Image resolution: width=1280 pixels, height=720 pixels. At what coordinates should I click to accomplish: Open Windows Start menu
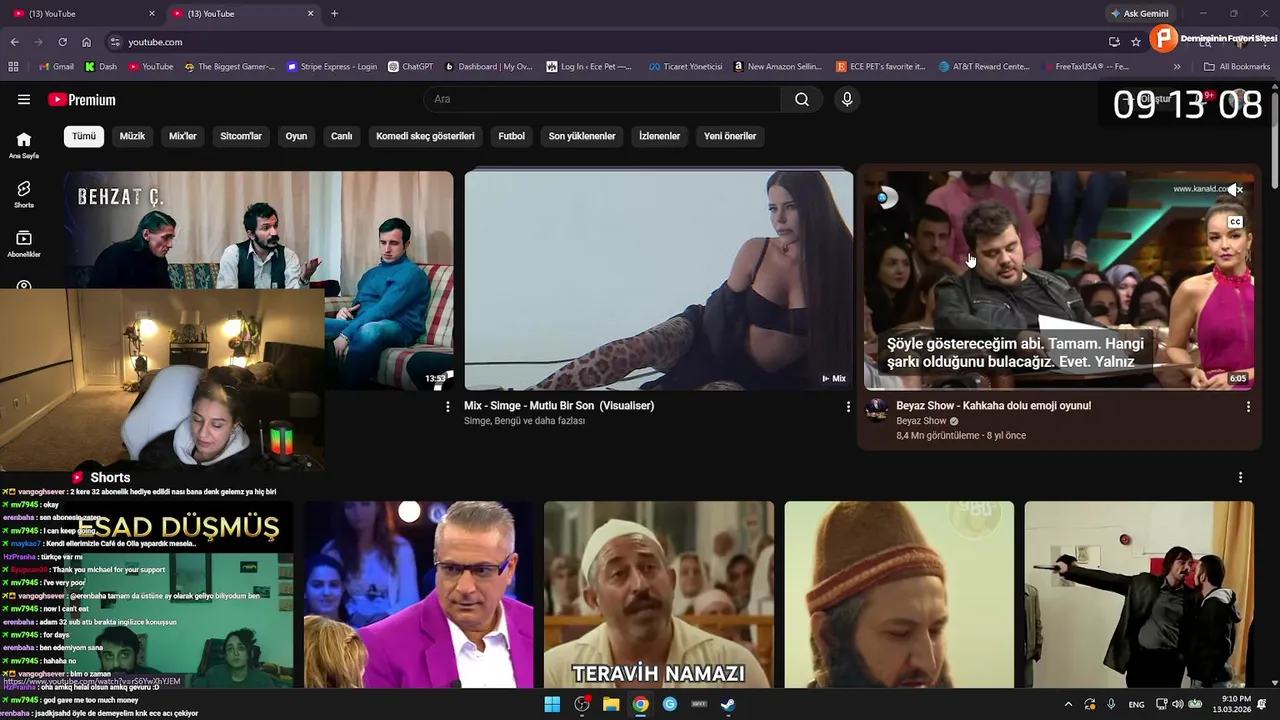[552, 704]
